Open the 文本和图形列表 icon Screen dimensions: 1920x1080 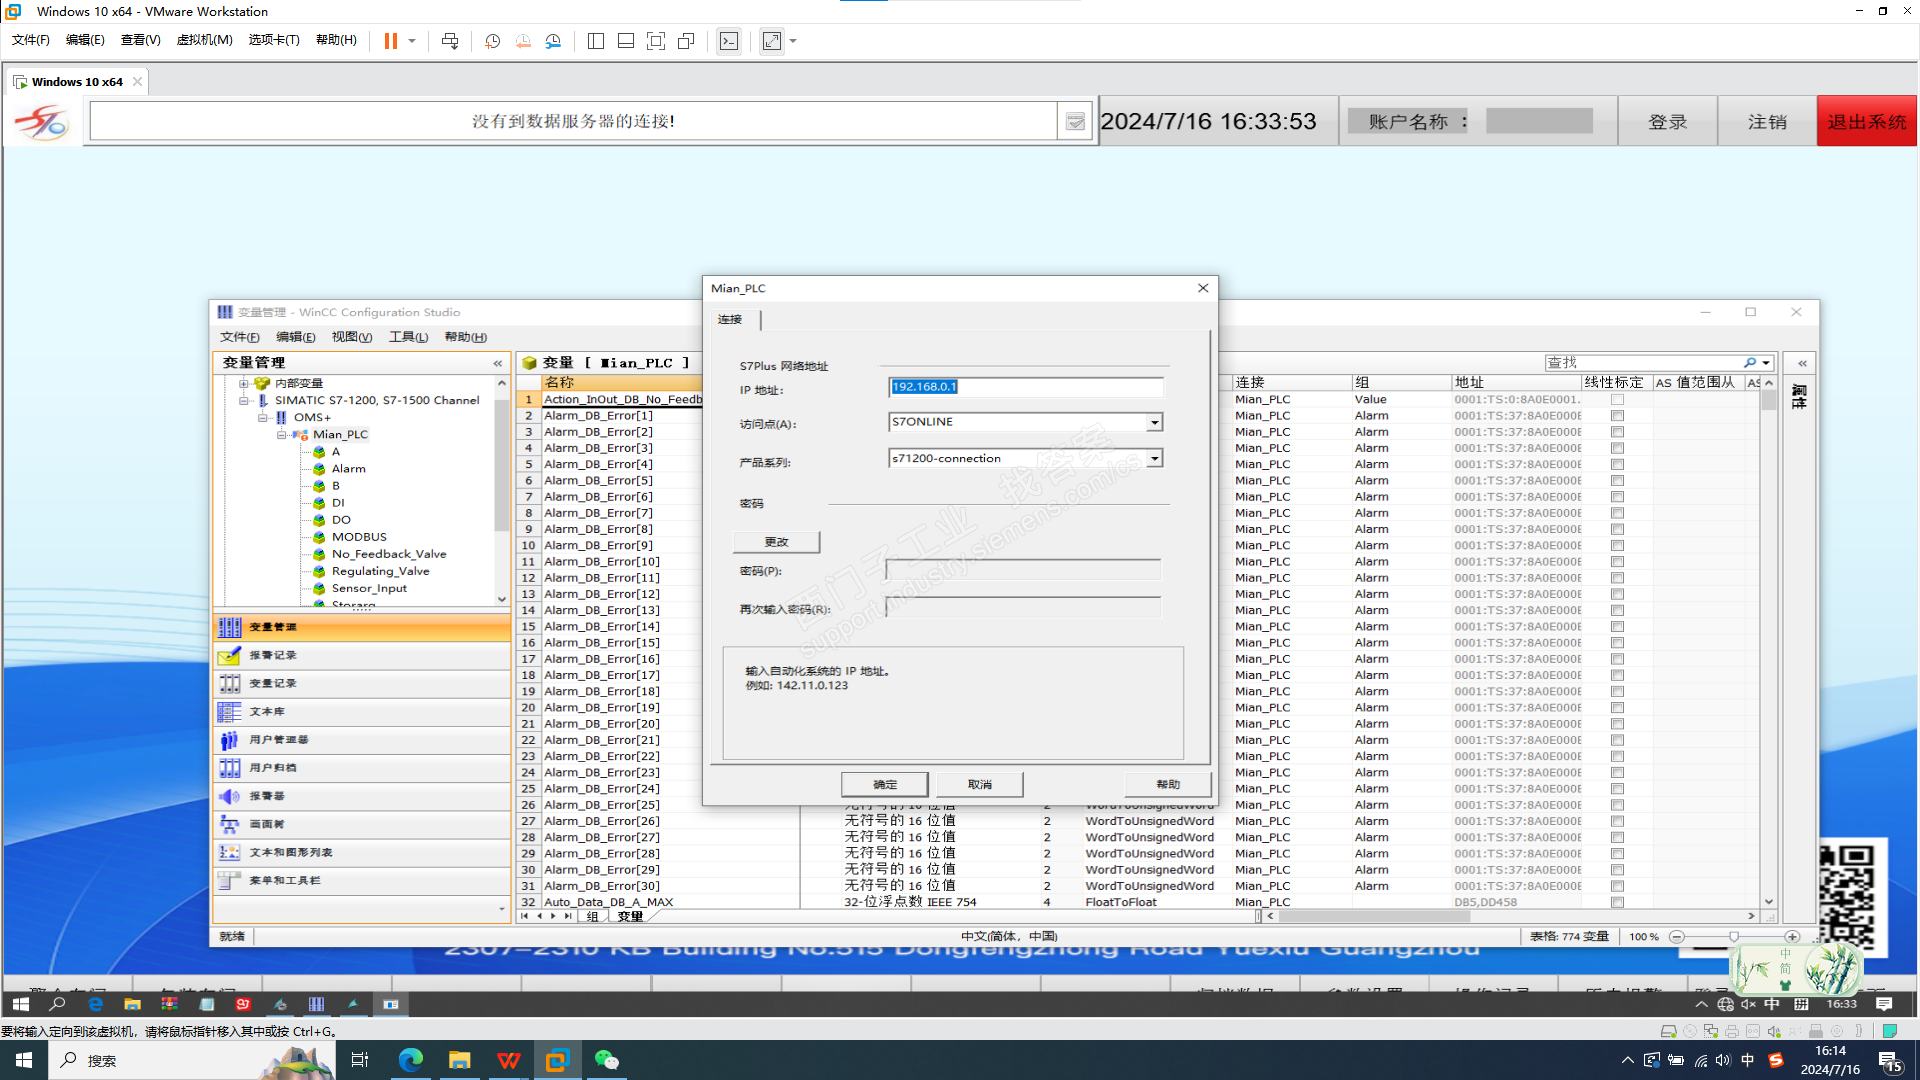click(229, 853)
